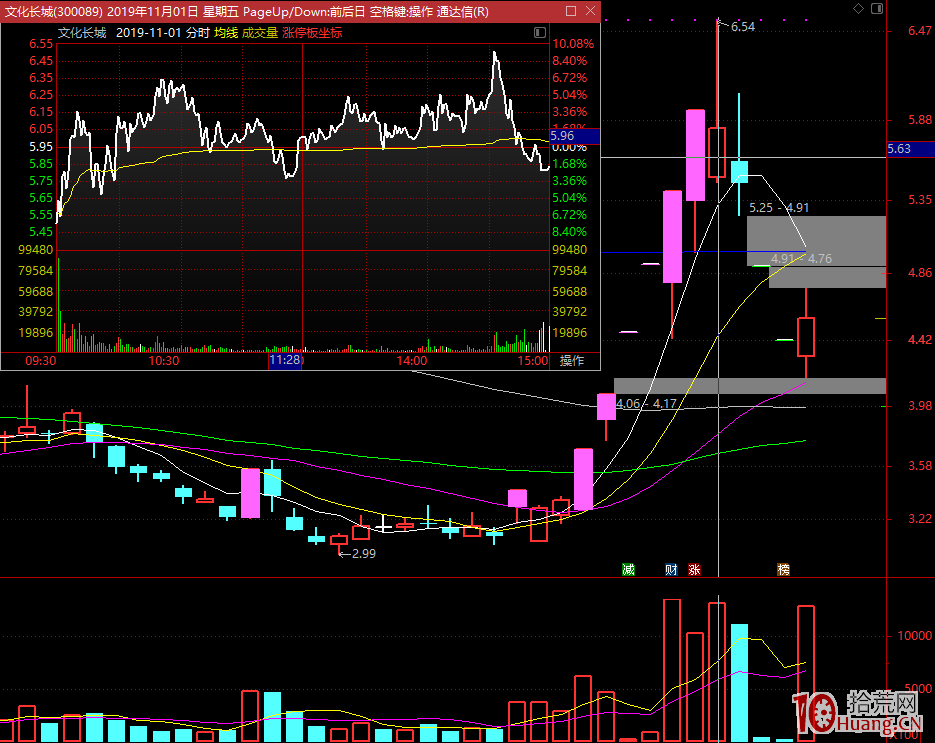Click the diamond icon atop main chart
The image size is (935, 743).
858,8
